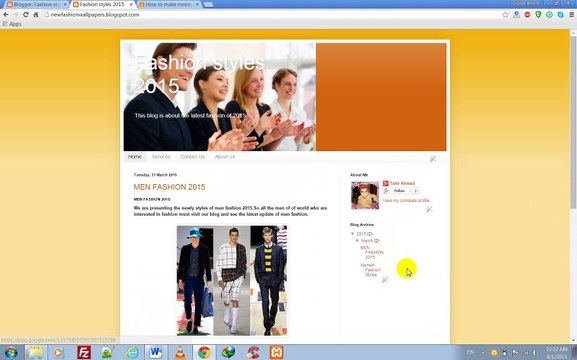Click the Google+ Follow button
The height and width of the screenshot is (360, 577).
(399, 191)
